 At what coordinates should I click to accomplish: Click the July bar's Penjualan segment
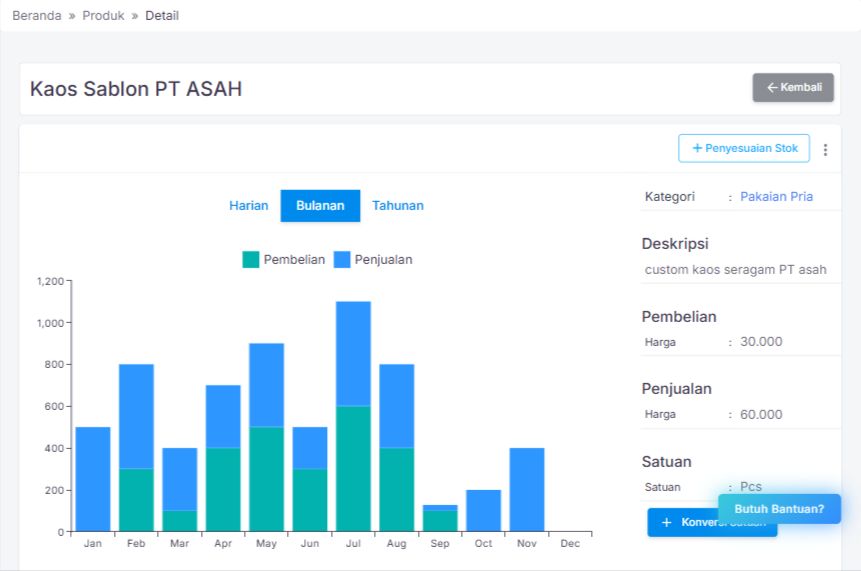[x=353, y=353]
